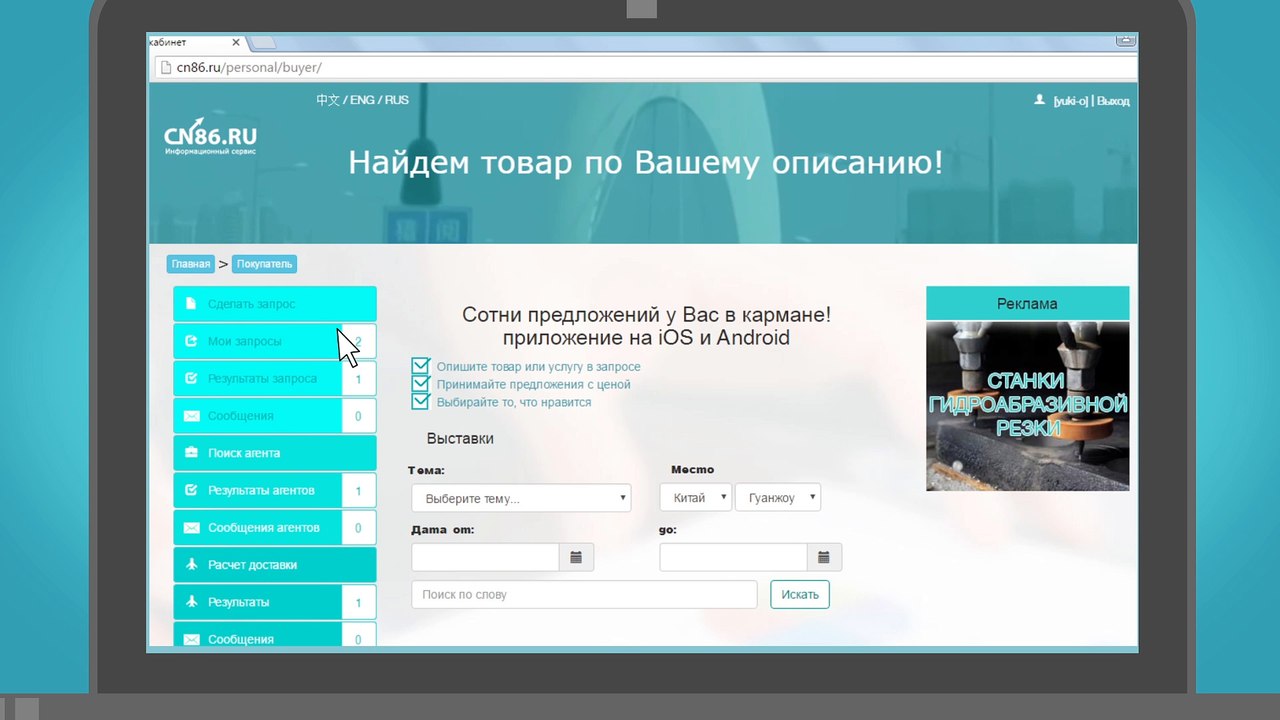Viewport: 1280px width, 720px height.
Task: Click the Покупатель breadcrumb
Action: tap(264, 264)
